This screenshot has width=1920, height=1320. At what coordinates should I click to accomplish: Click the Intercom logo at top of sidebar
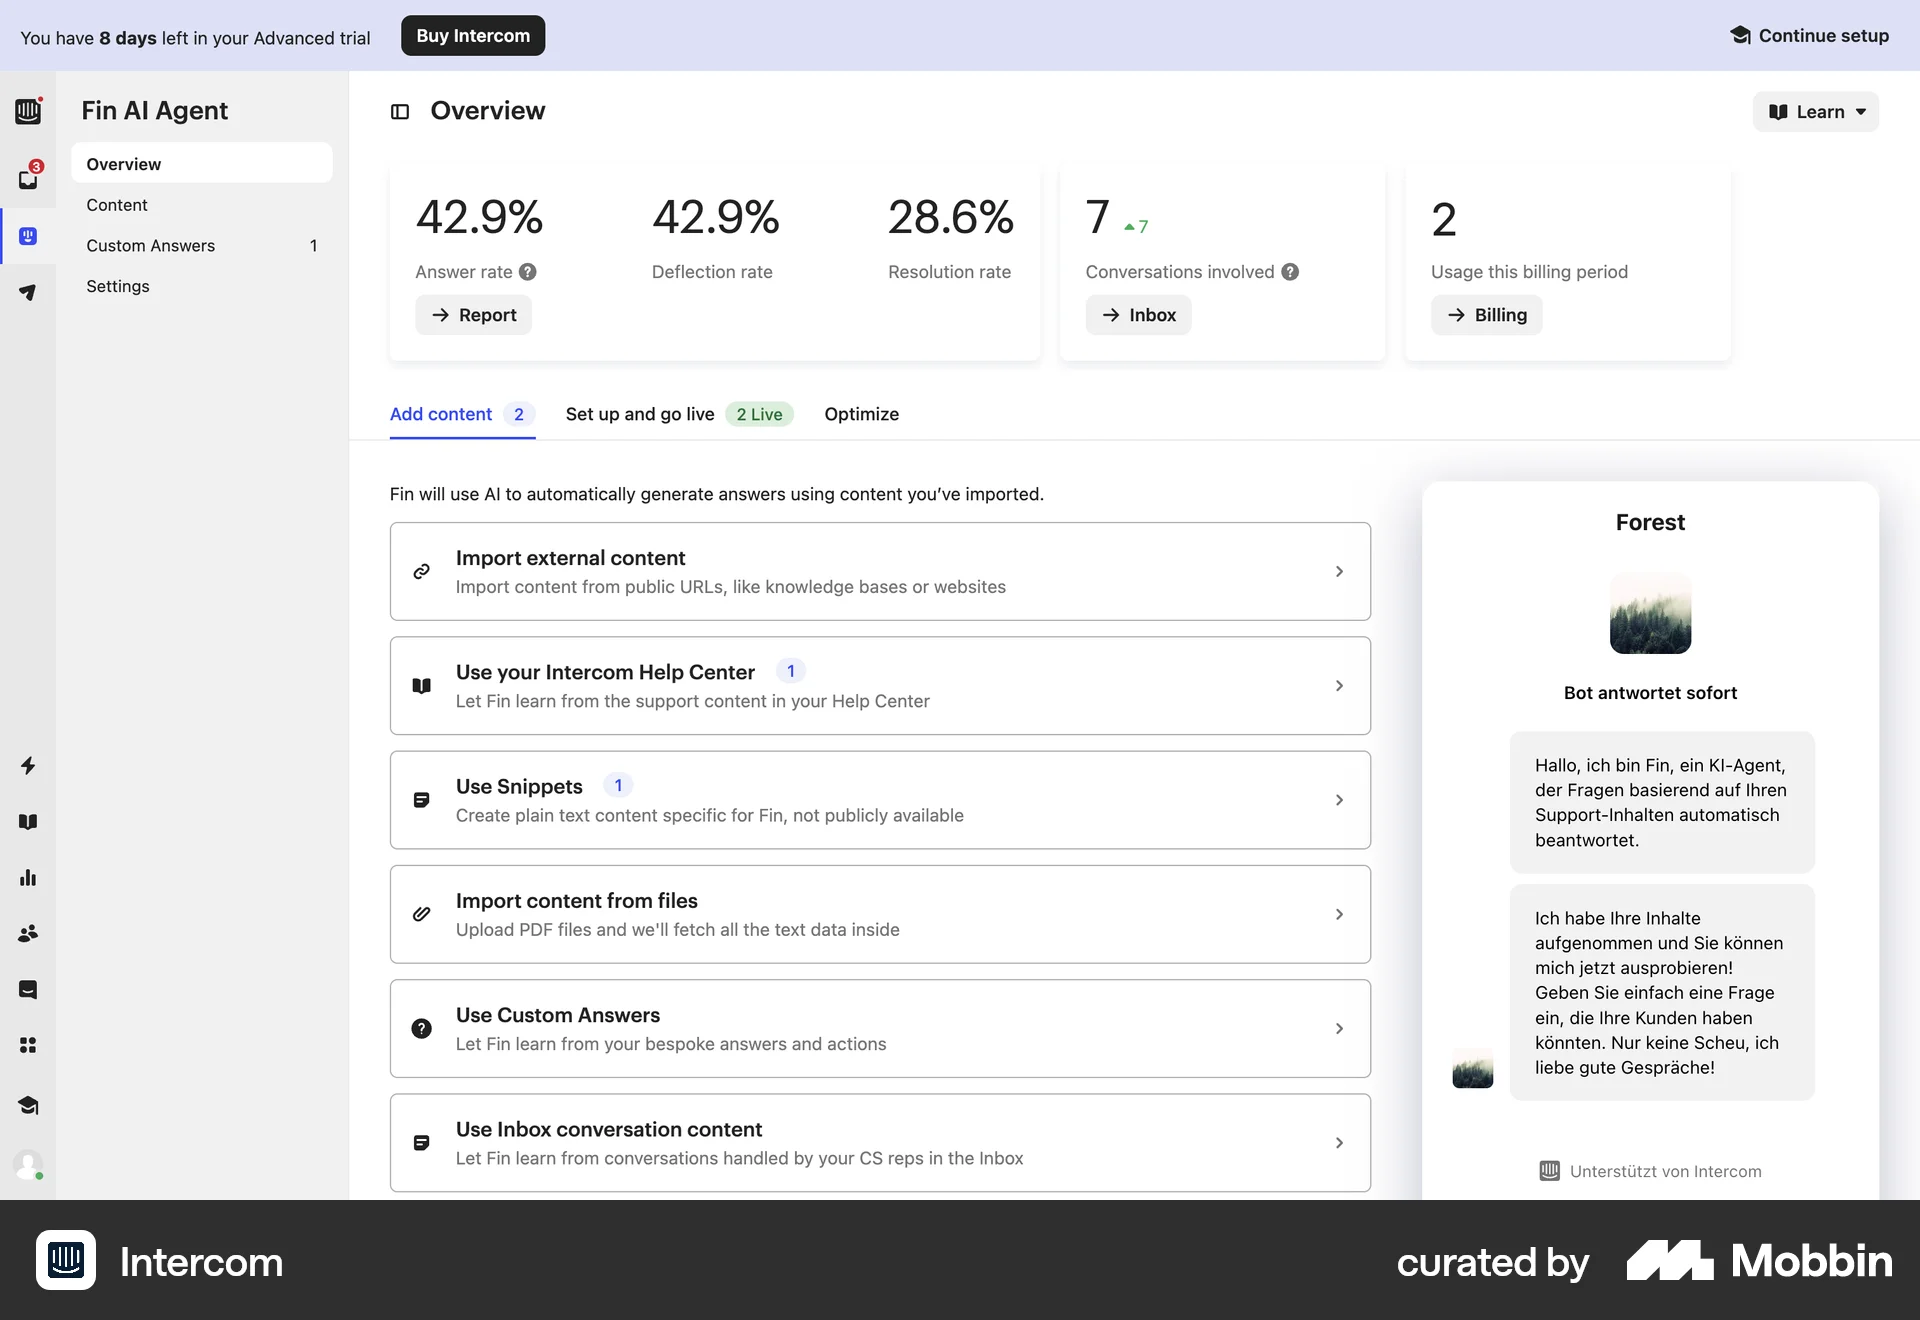[x=28, y=111]
